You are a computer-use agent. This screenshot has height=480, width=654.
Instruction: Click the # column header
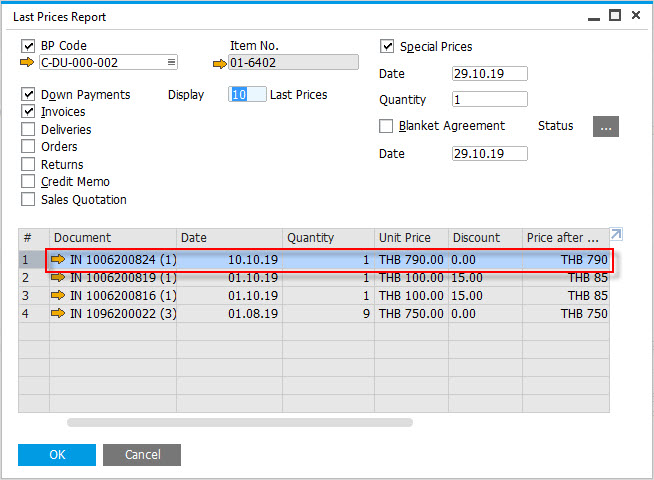click(x=34, y=238)
